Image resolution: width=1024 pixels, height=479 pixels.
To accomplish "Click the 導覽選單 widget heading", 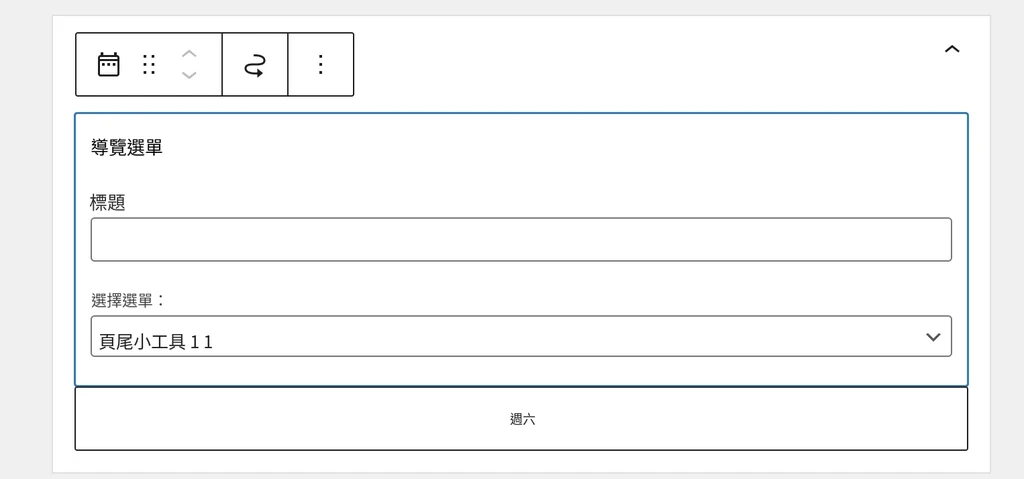I will coord(127,148).
